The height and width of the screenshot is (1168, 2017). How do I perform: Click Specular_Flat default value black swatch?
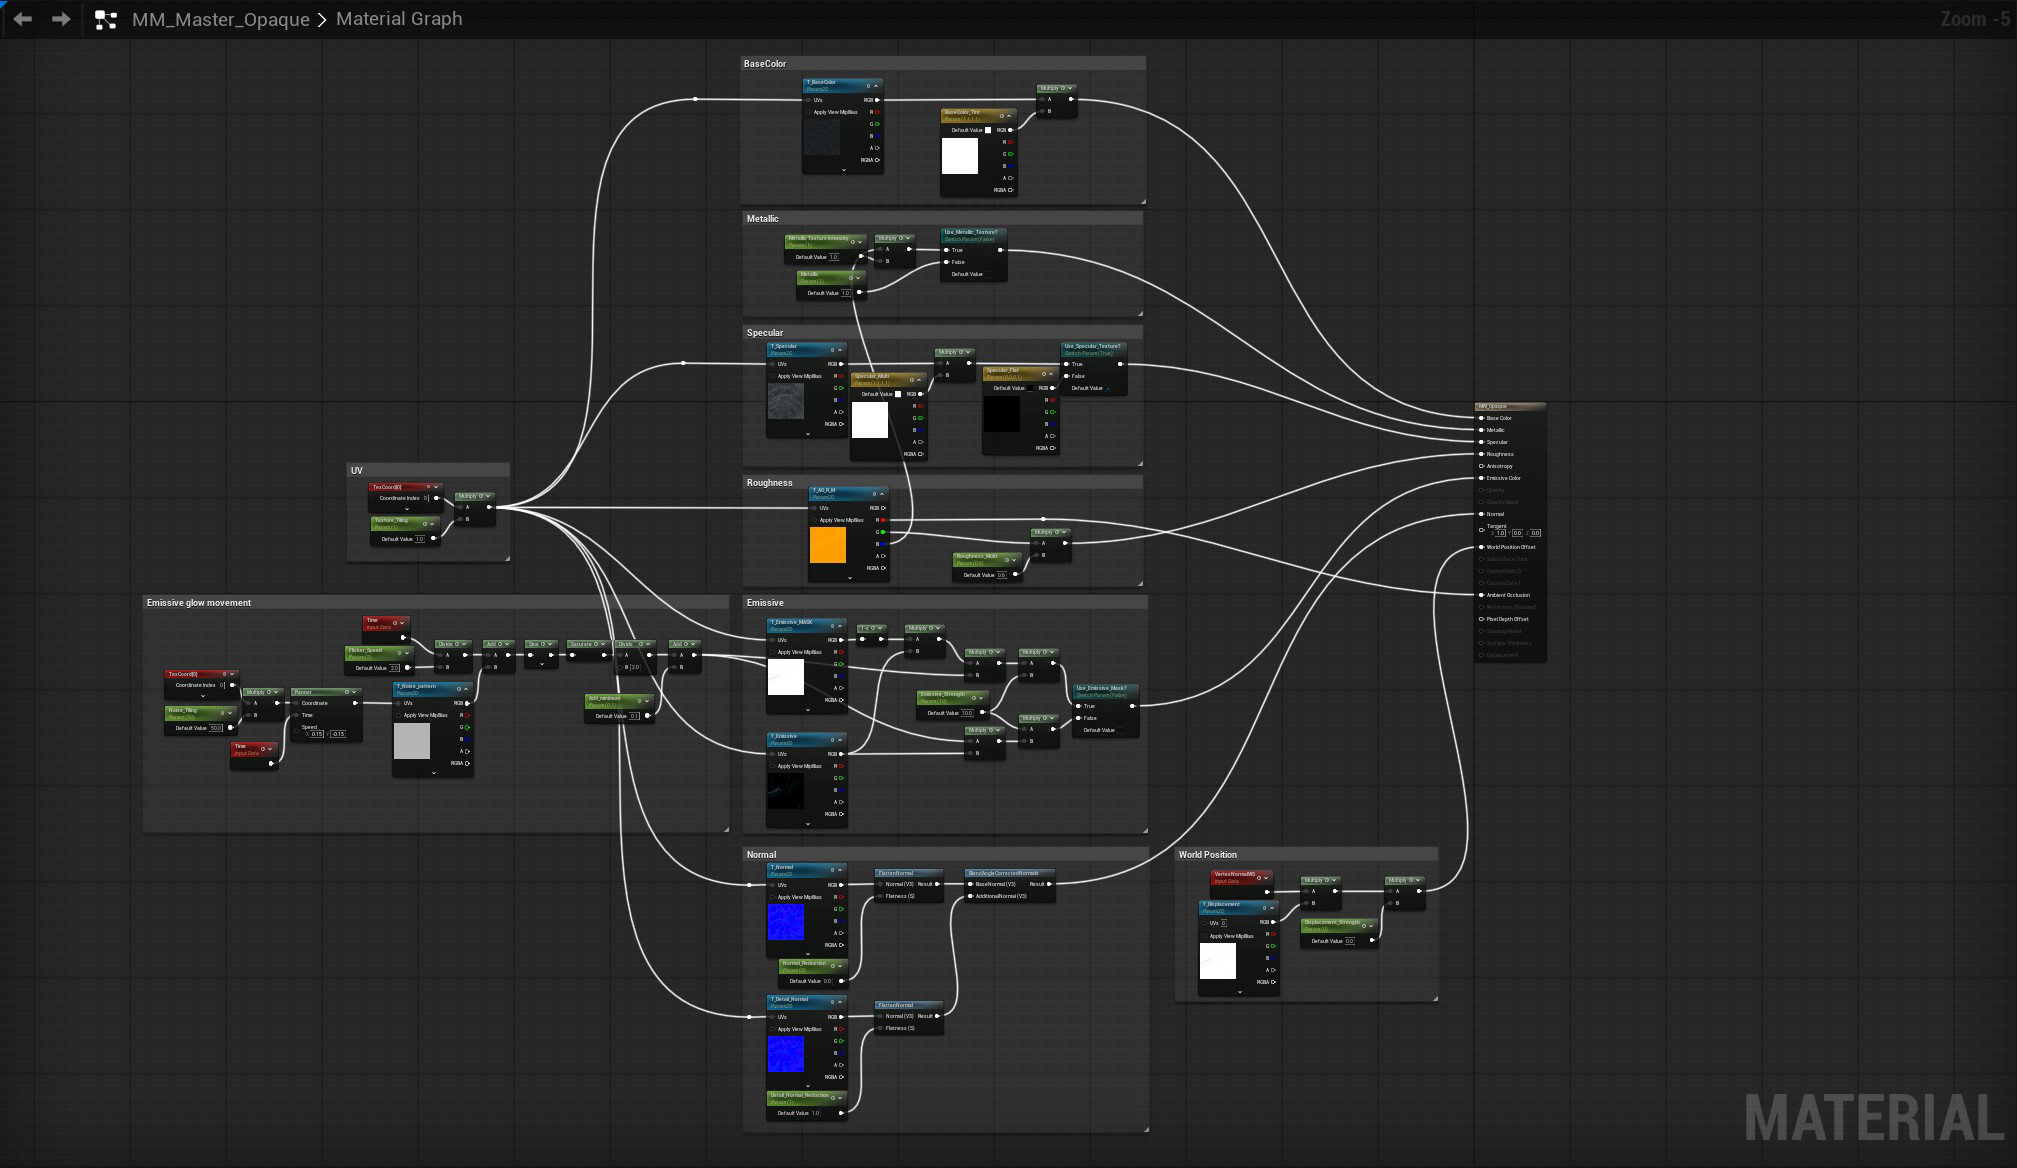(x=1030, y=388)
